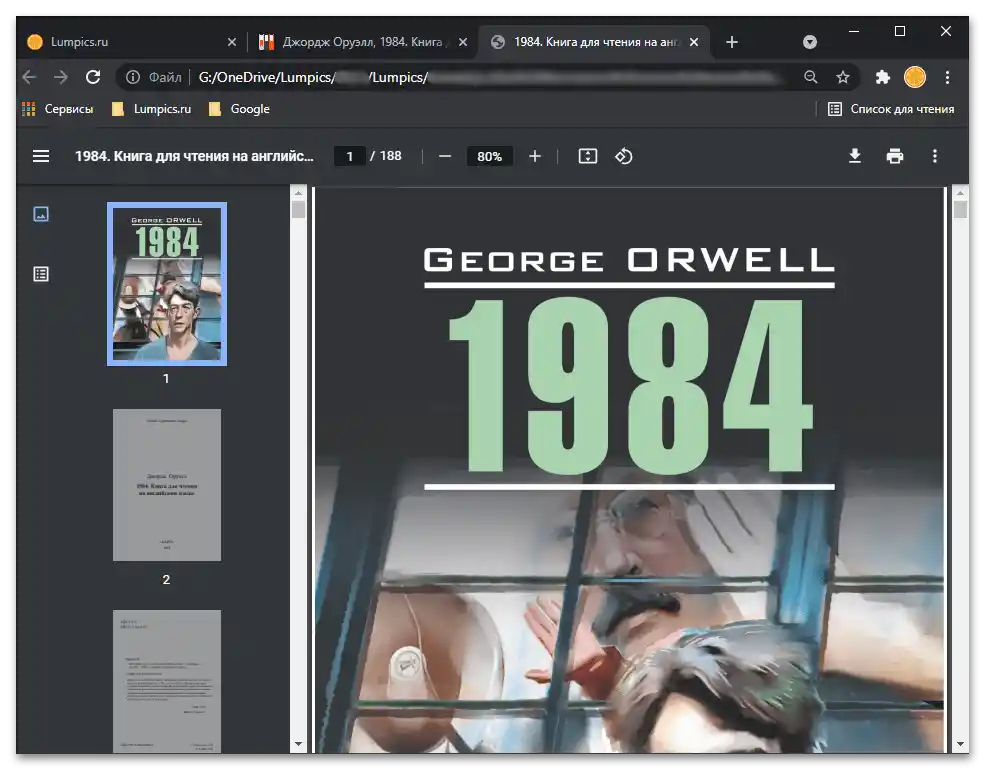Rotate the PDF counterclockwise
Image resolution: width=985 pixels, height=770 pixels.
point(623,156)
